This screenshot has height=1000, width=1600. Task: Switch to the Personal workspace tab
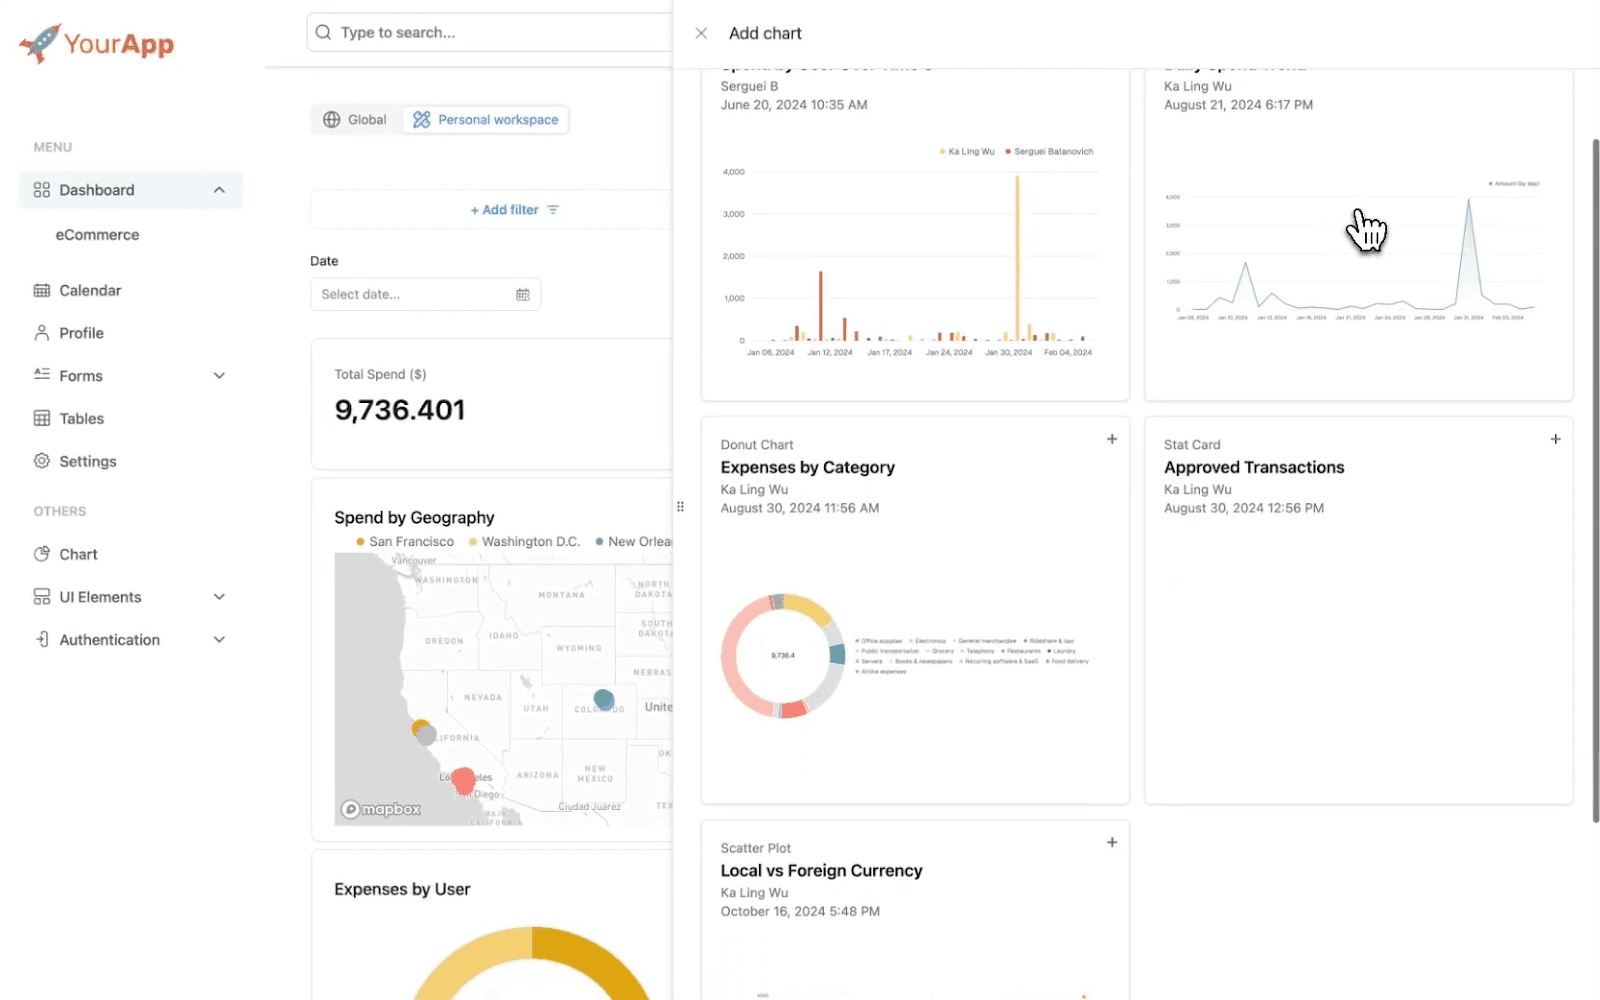[485, 119]
